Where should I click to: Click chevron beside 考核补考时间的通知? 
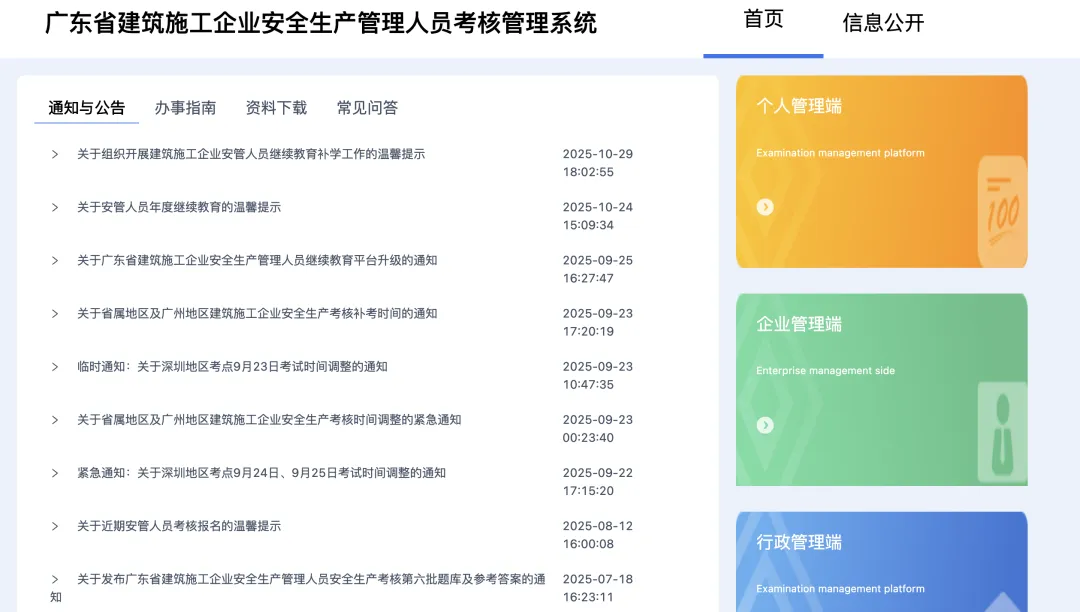[x=55, y=313]
